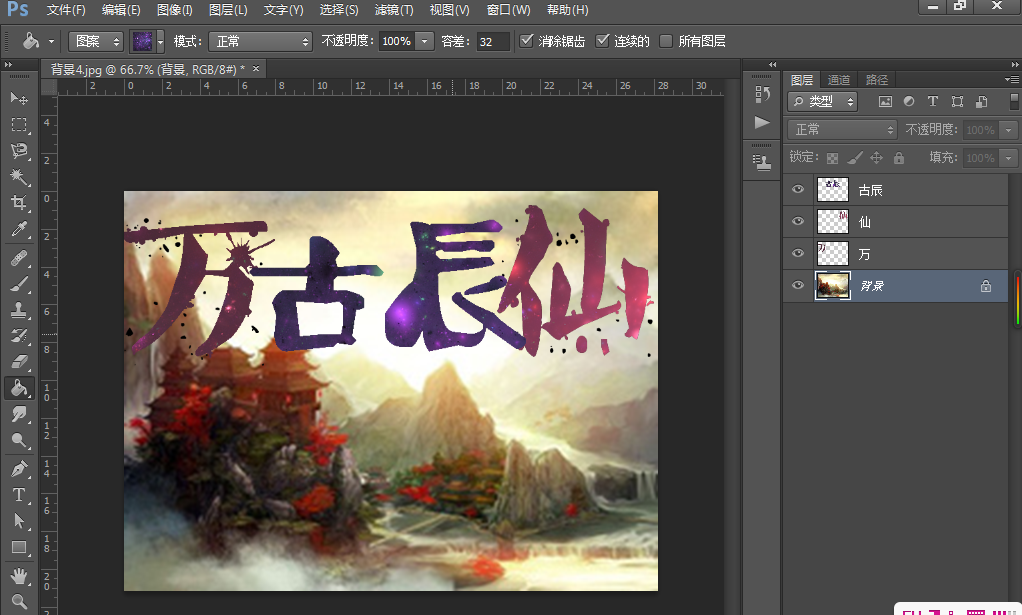Select the Clone Stamp tool
The image size is (1022, 615).
(x=19, y=309)
